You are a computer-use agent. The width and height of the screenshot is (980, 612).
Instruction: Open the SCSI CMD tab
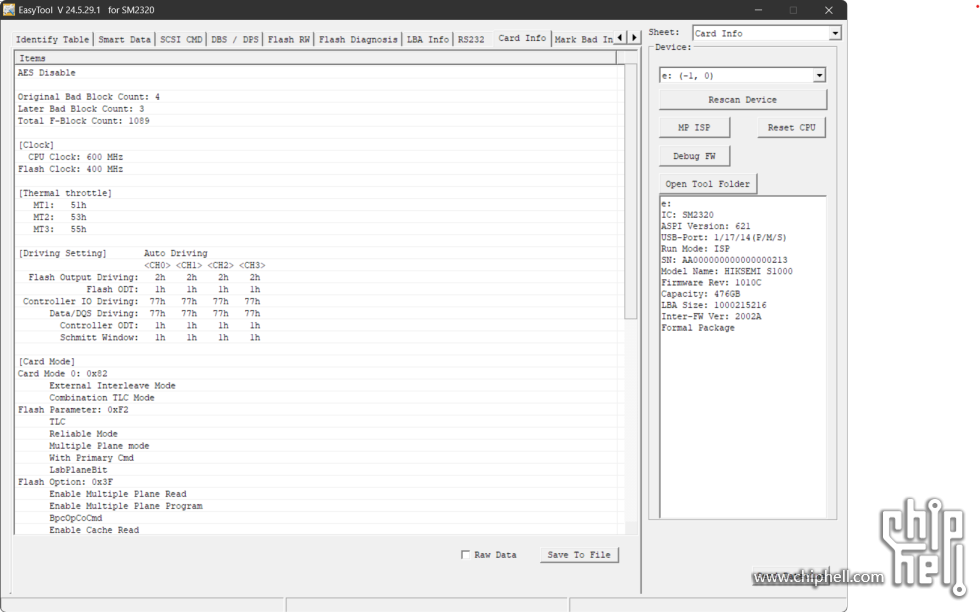click(x=181, y=39)
